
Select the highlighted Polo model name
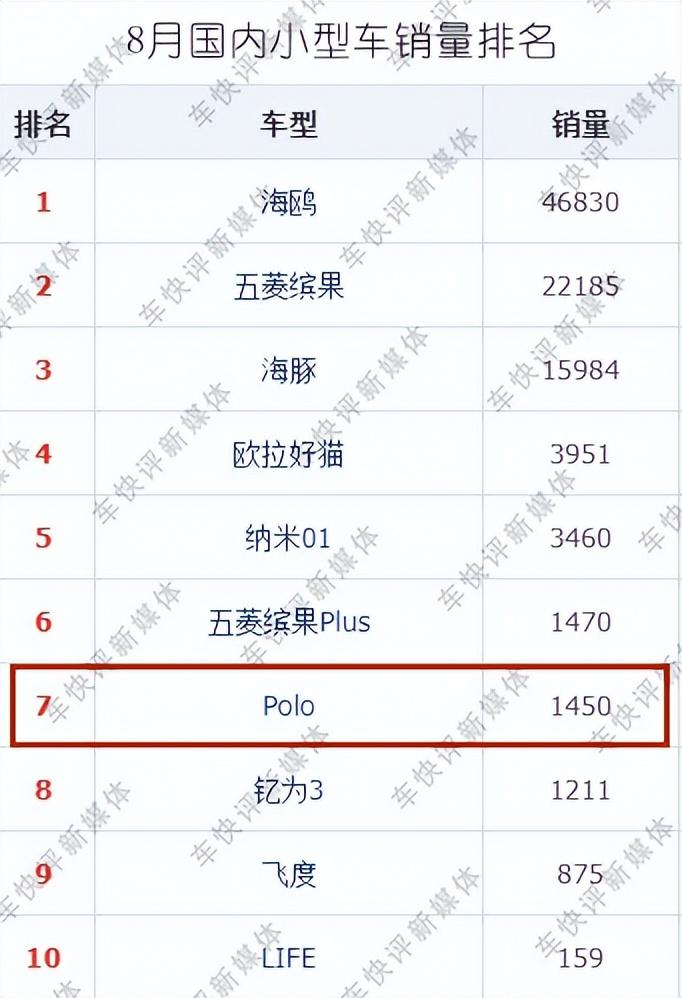[288, 706]
